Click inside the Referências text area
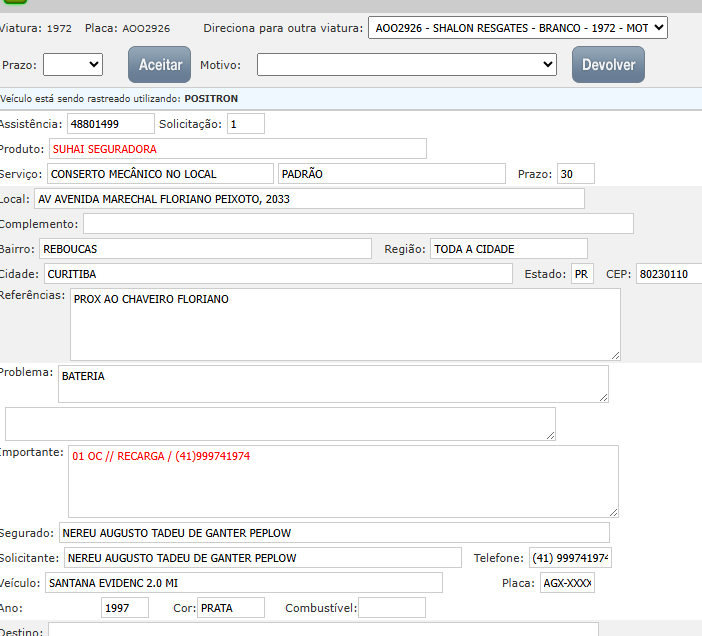702x636 pixels. click(x=344, y=324)
